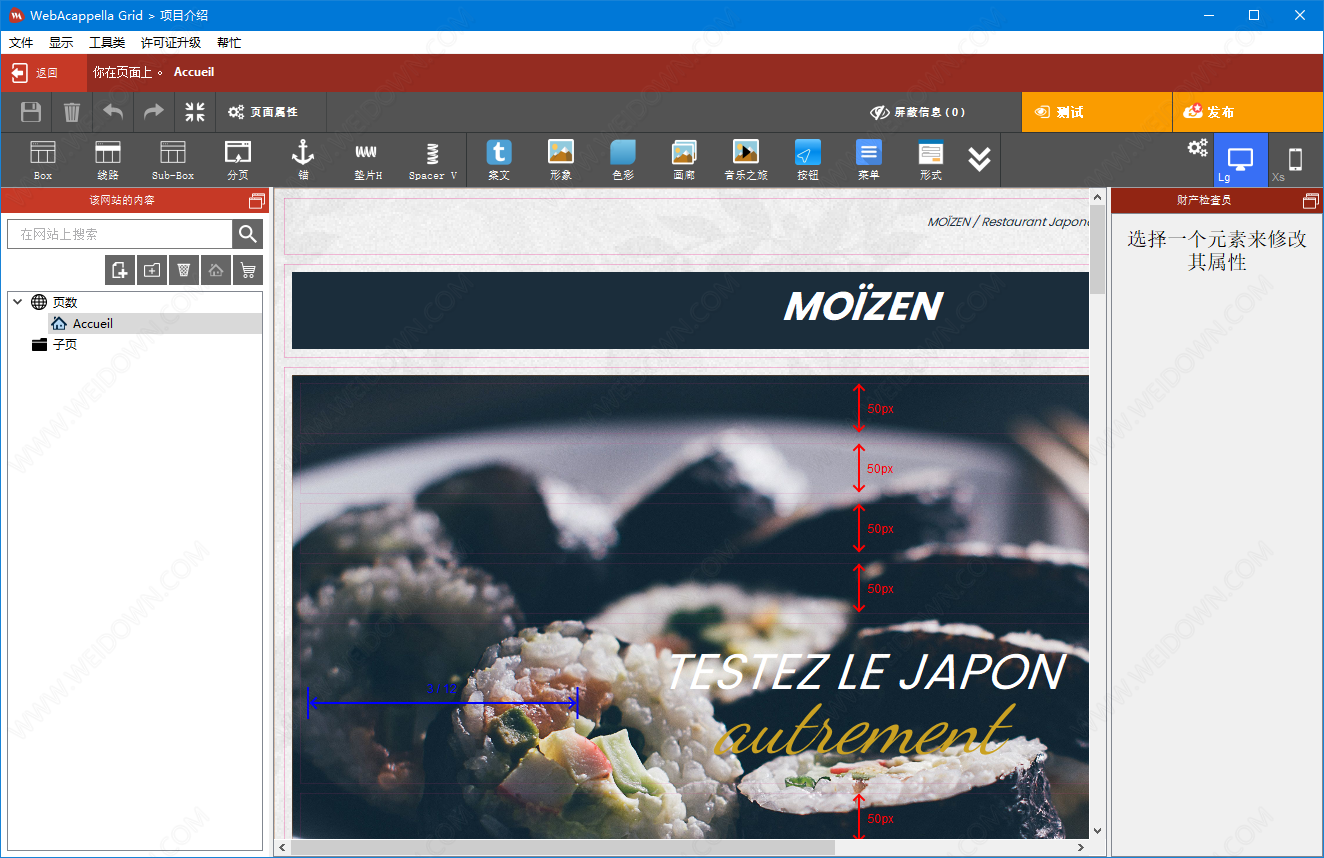Insert a color block element (色彩)
The image size is (1324, 858).
(x=623, y=160)
